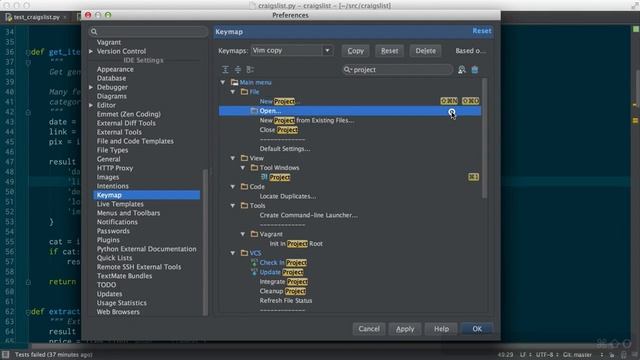Select Locate Duplicates... action

[x=288, y=196]
